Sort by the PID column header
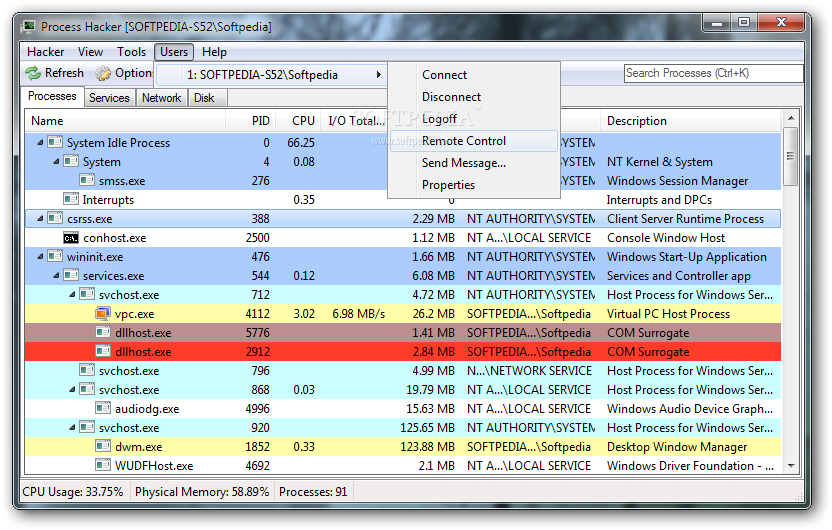This screenshot has width=832, height=530. coord(249,121)
